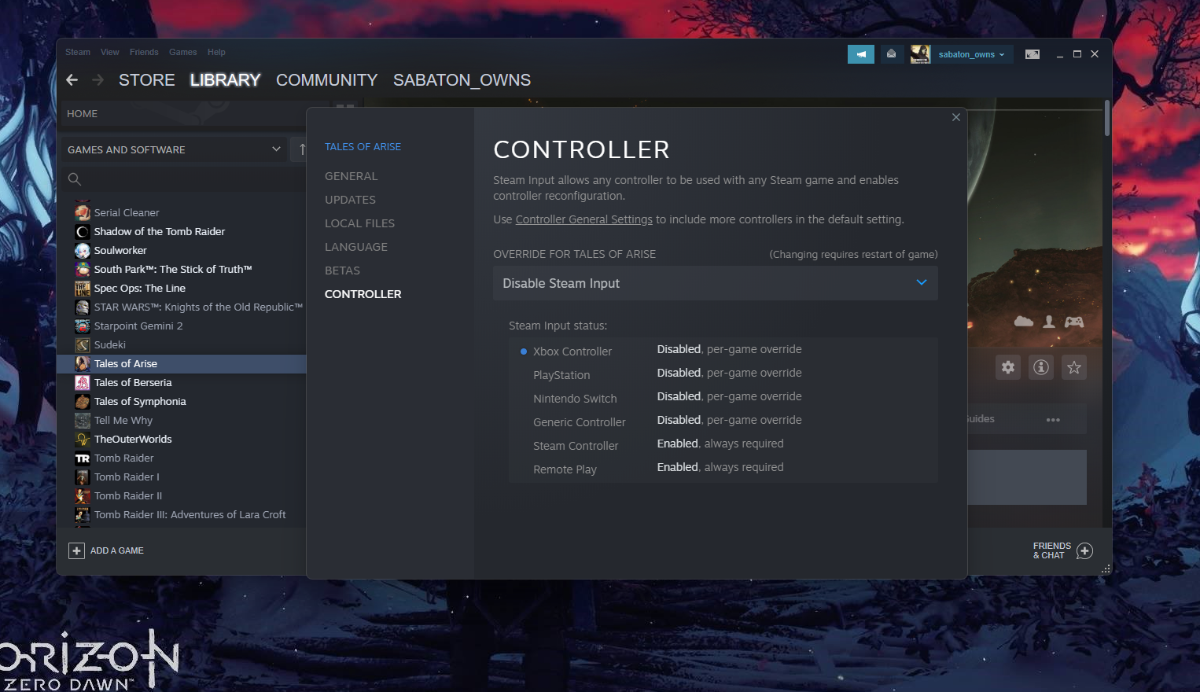Go to the STORE tab
The image size is (1200, 692).
[x=147, y=80]
